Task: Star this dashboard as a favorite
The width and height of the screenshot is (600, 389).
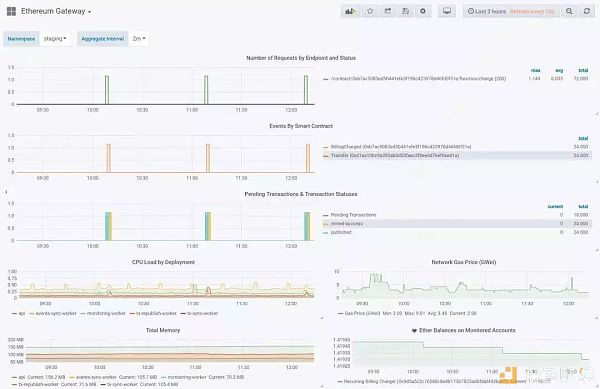Action: coord(370,11)
